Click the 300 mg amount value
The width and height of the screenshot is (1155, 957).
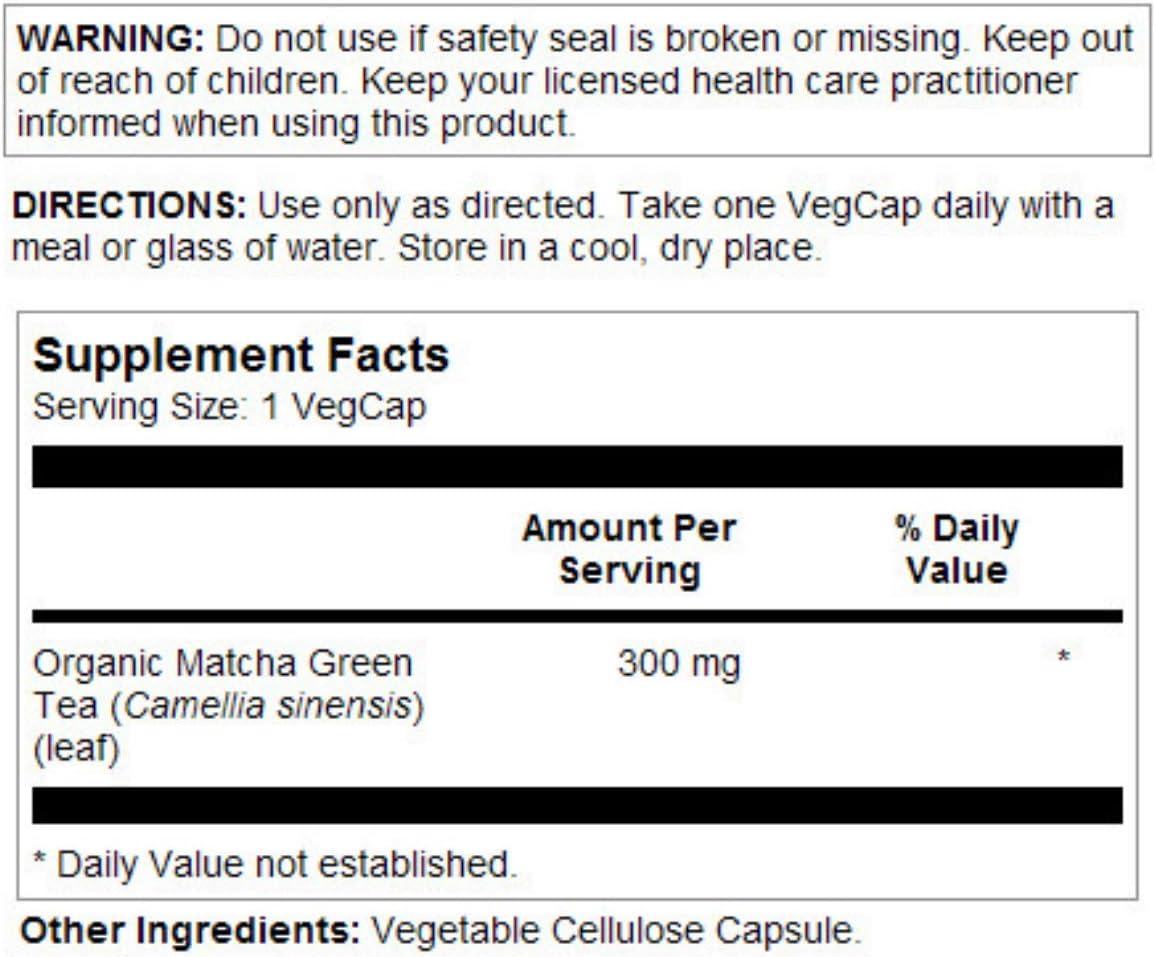click(679, 663)
